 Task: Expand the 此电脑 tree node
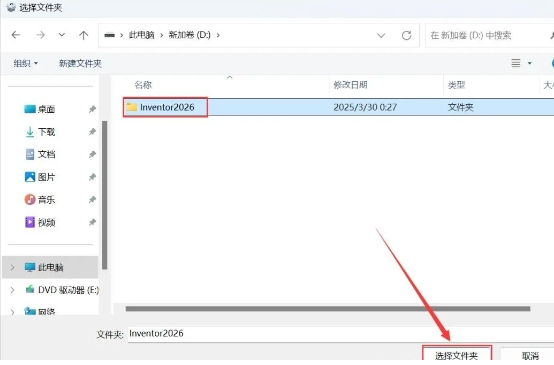tap(12, 267)
